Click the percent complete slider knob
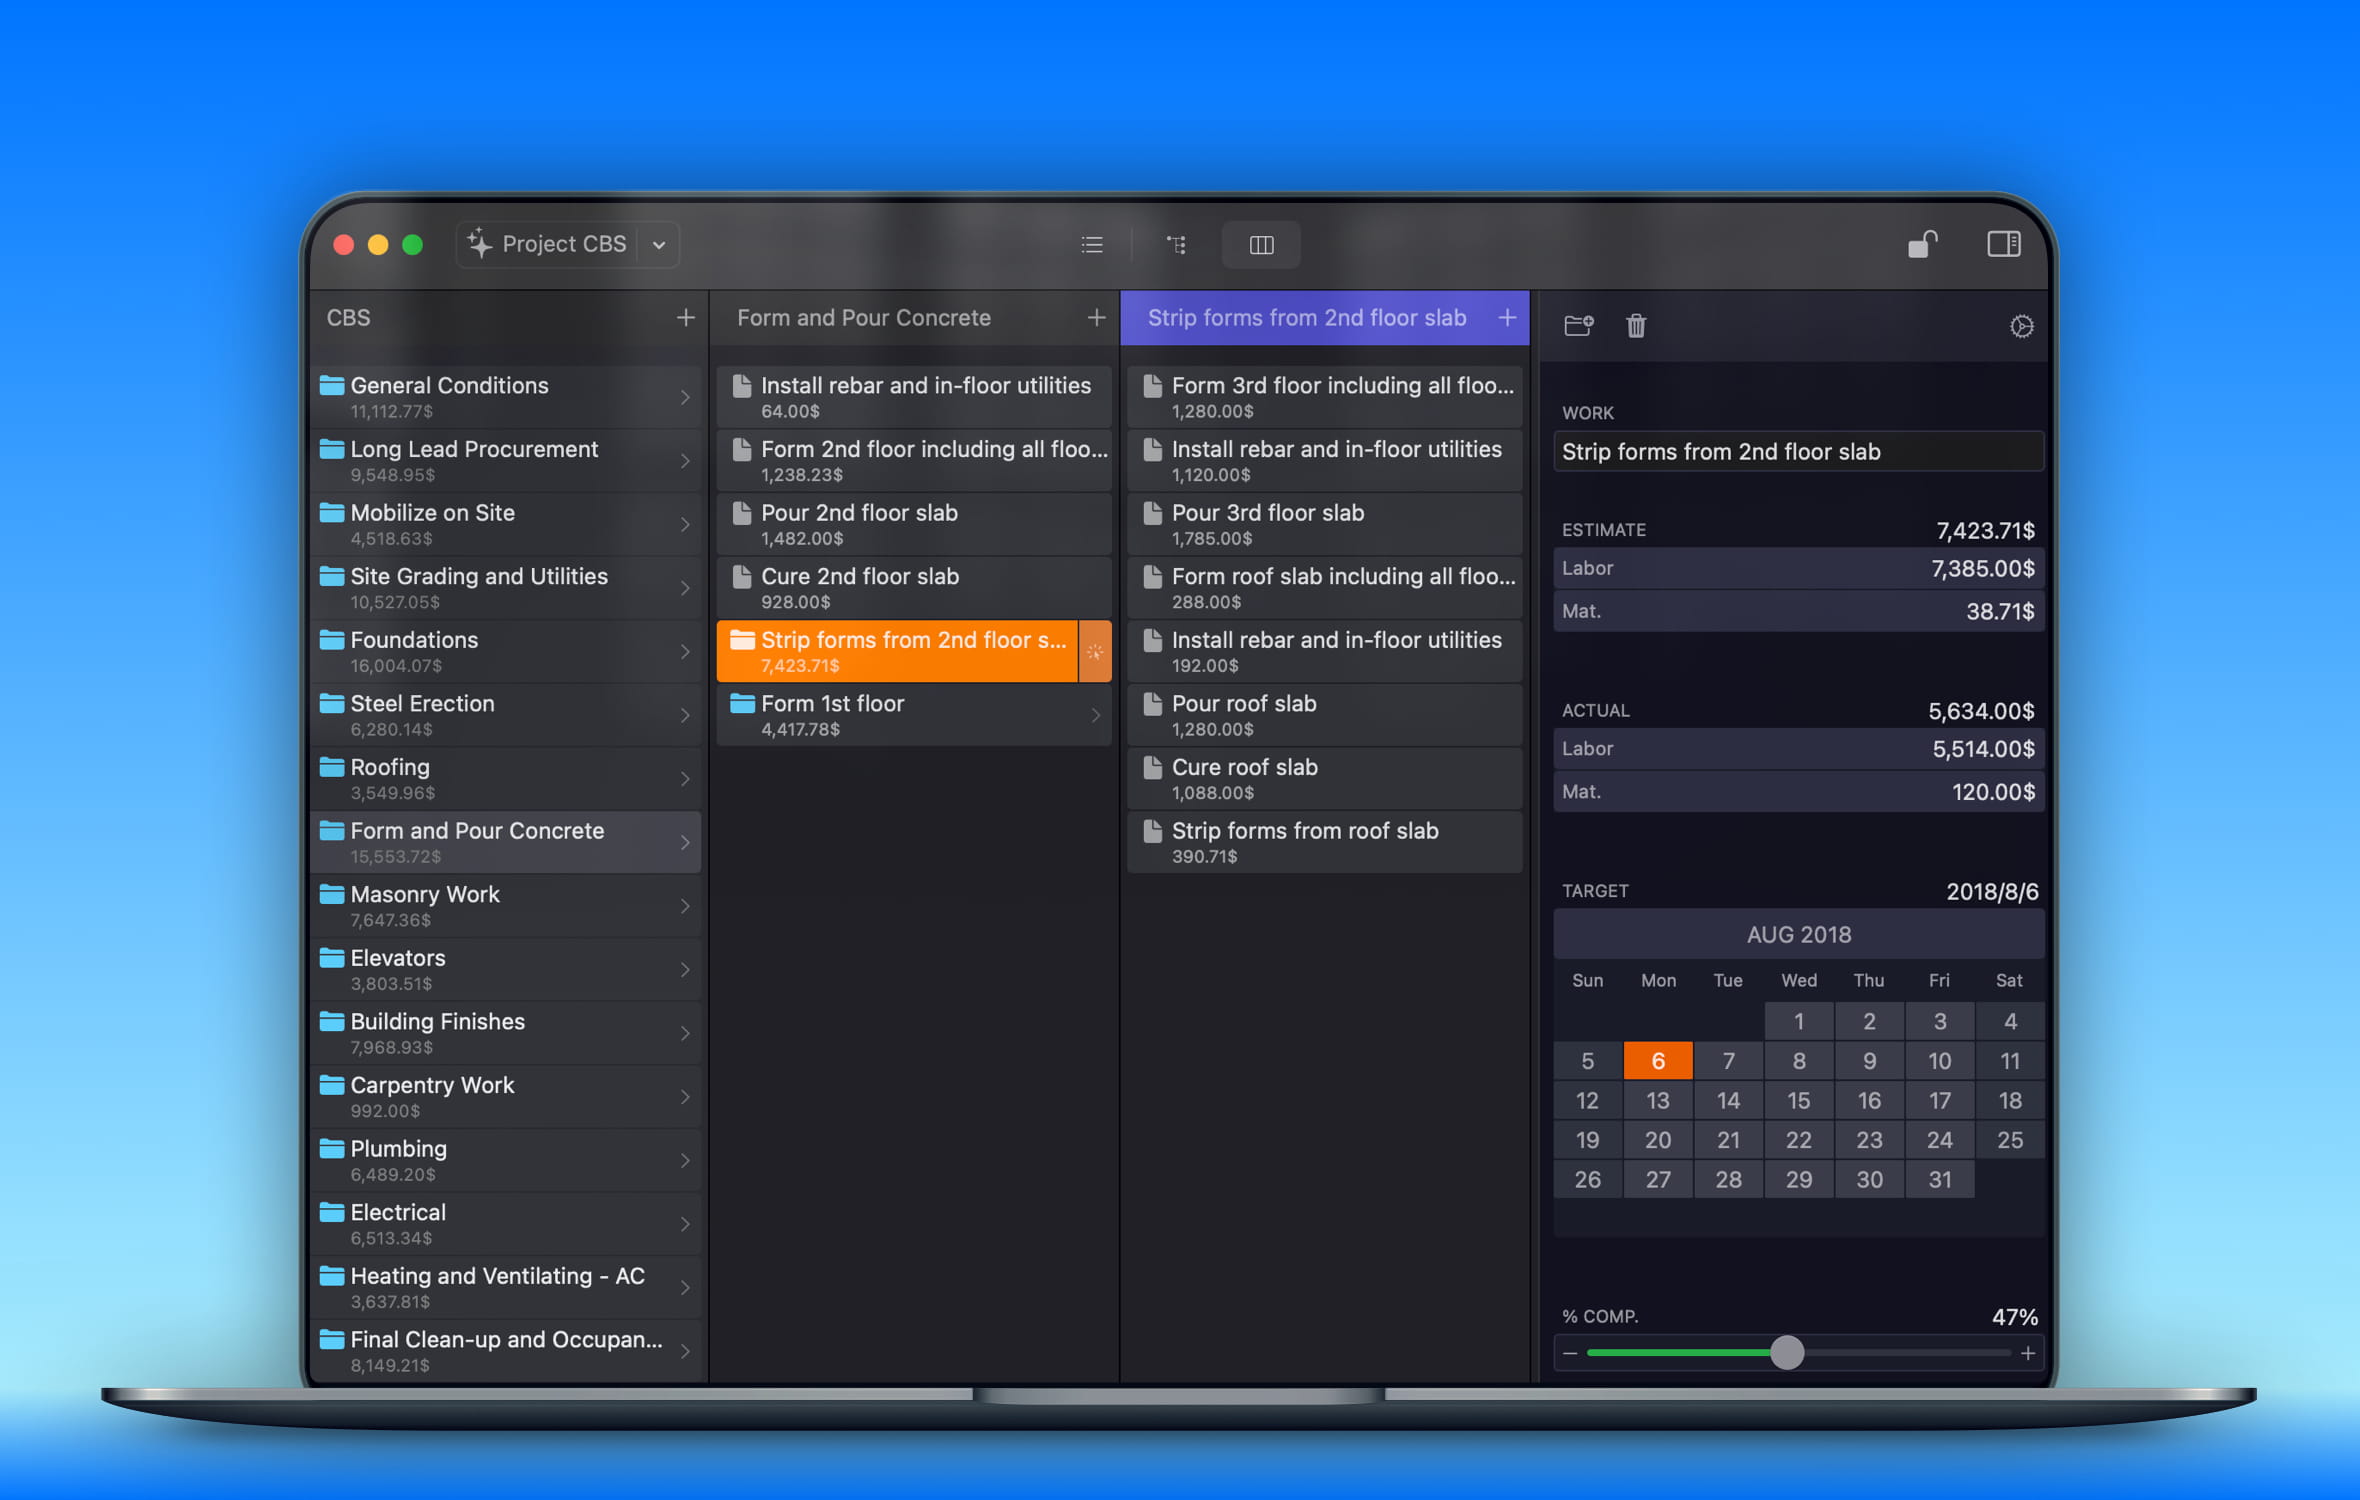Viewport: 2360px width, 1500px height. coord(1787,1353)
